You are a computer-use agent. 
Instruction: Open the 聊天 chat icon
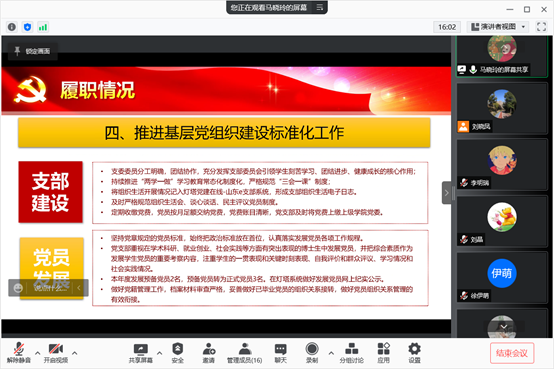click(x=281, y=353)
